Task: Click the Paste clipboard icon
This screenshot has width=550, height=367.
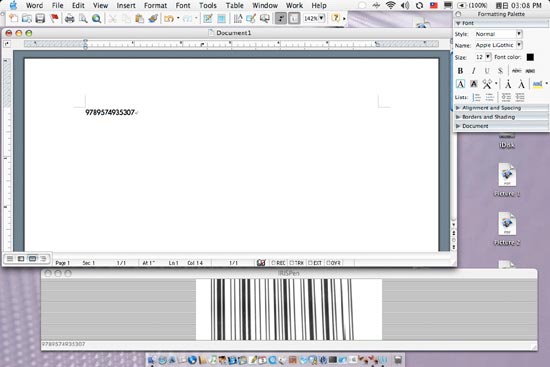Action: pos(139,18)
